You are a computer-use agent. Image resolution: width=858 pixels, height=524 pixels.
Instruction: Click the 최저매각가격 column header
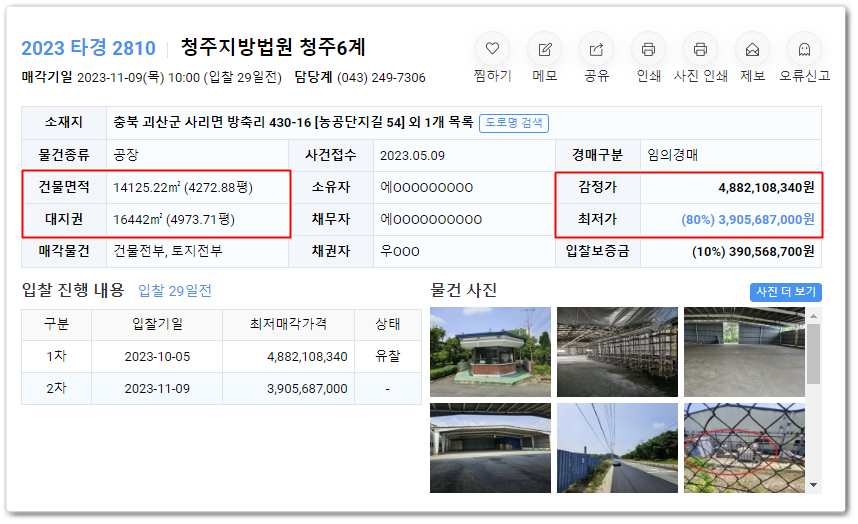[x=288, y=324]
